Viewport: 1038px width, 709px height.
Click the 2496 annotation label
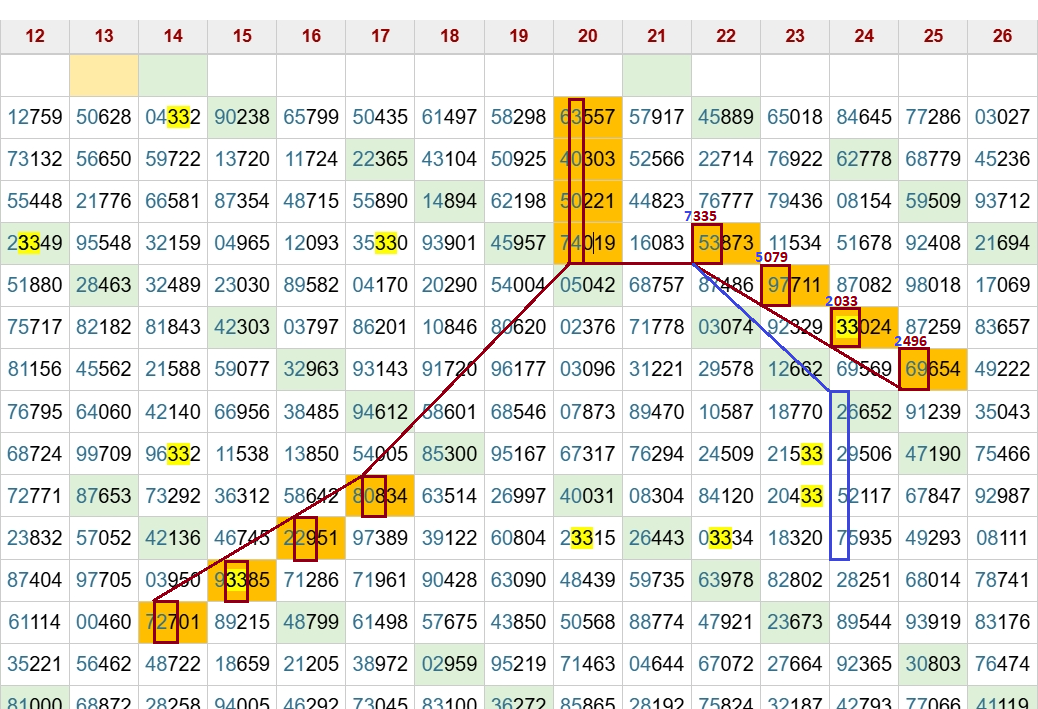[910, 342]
